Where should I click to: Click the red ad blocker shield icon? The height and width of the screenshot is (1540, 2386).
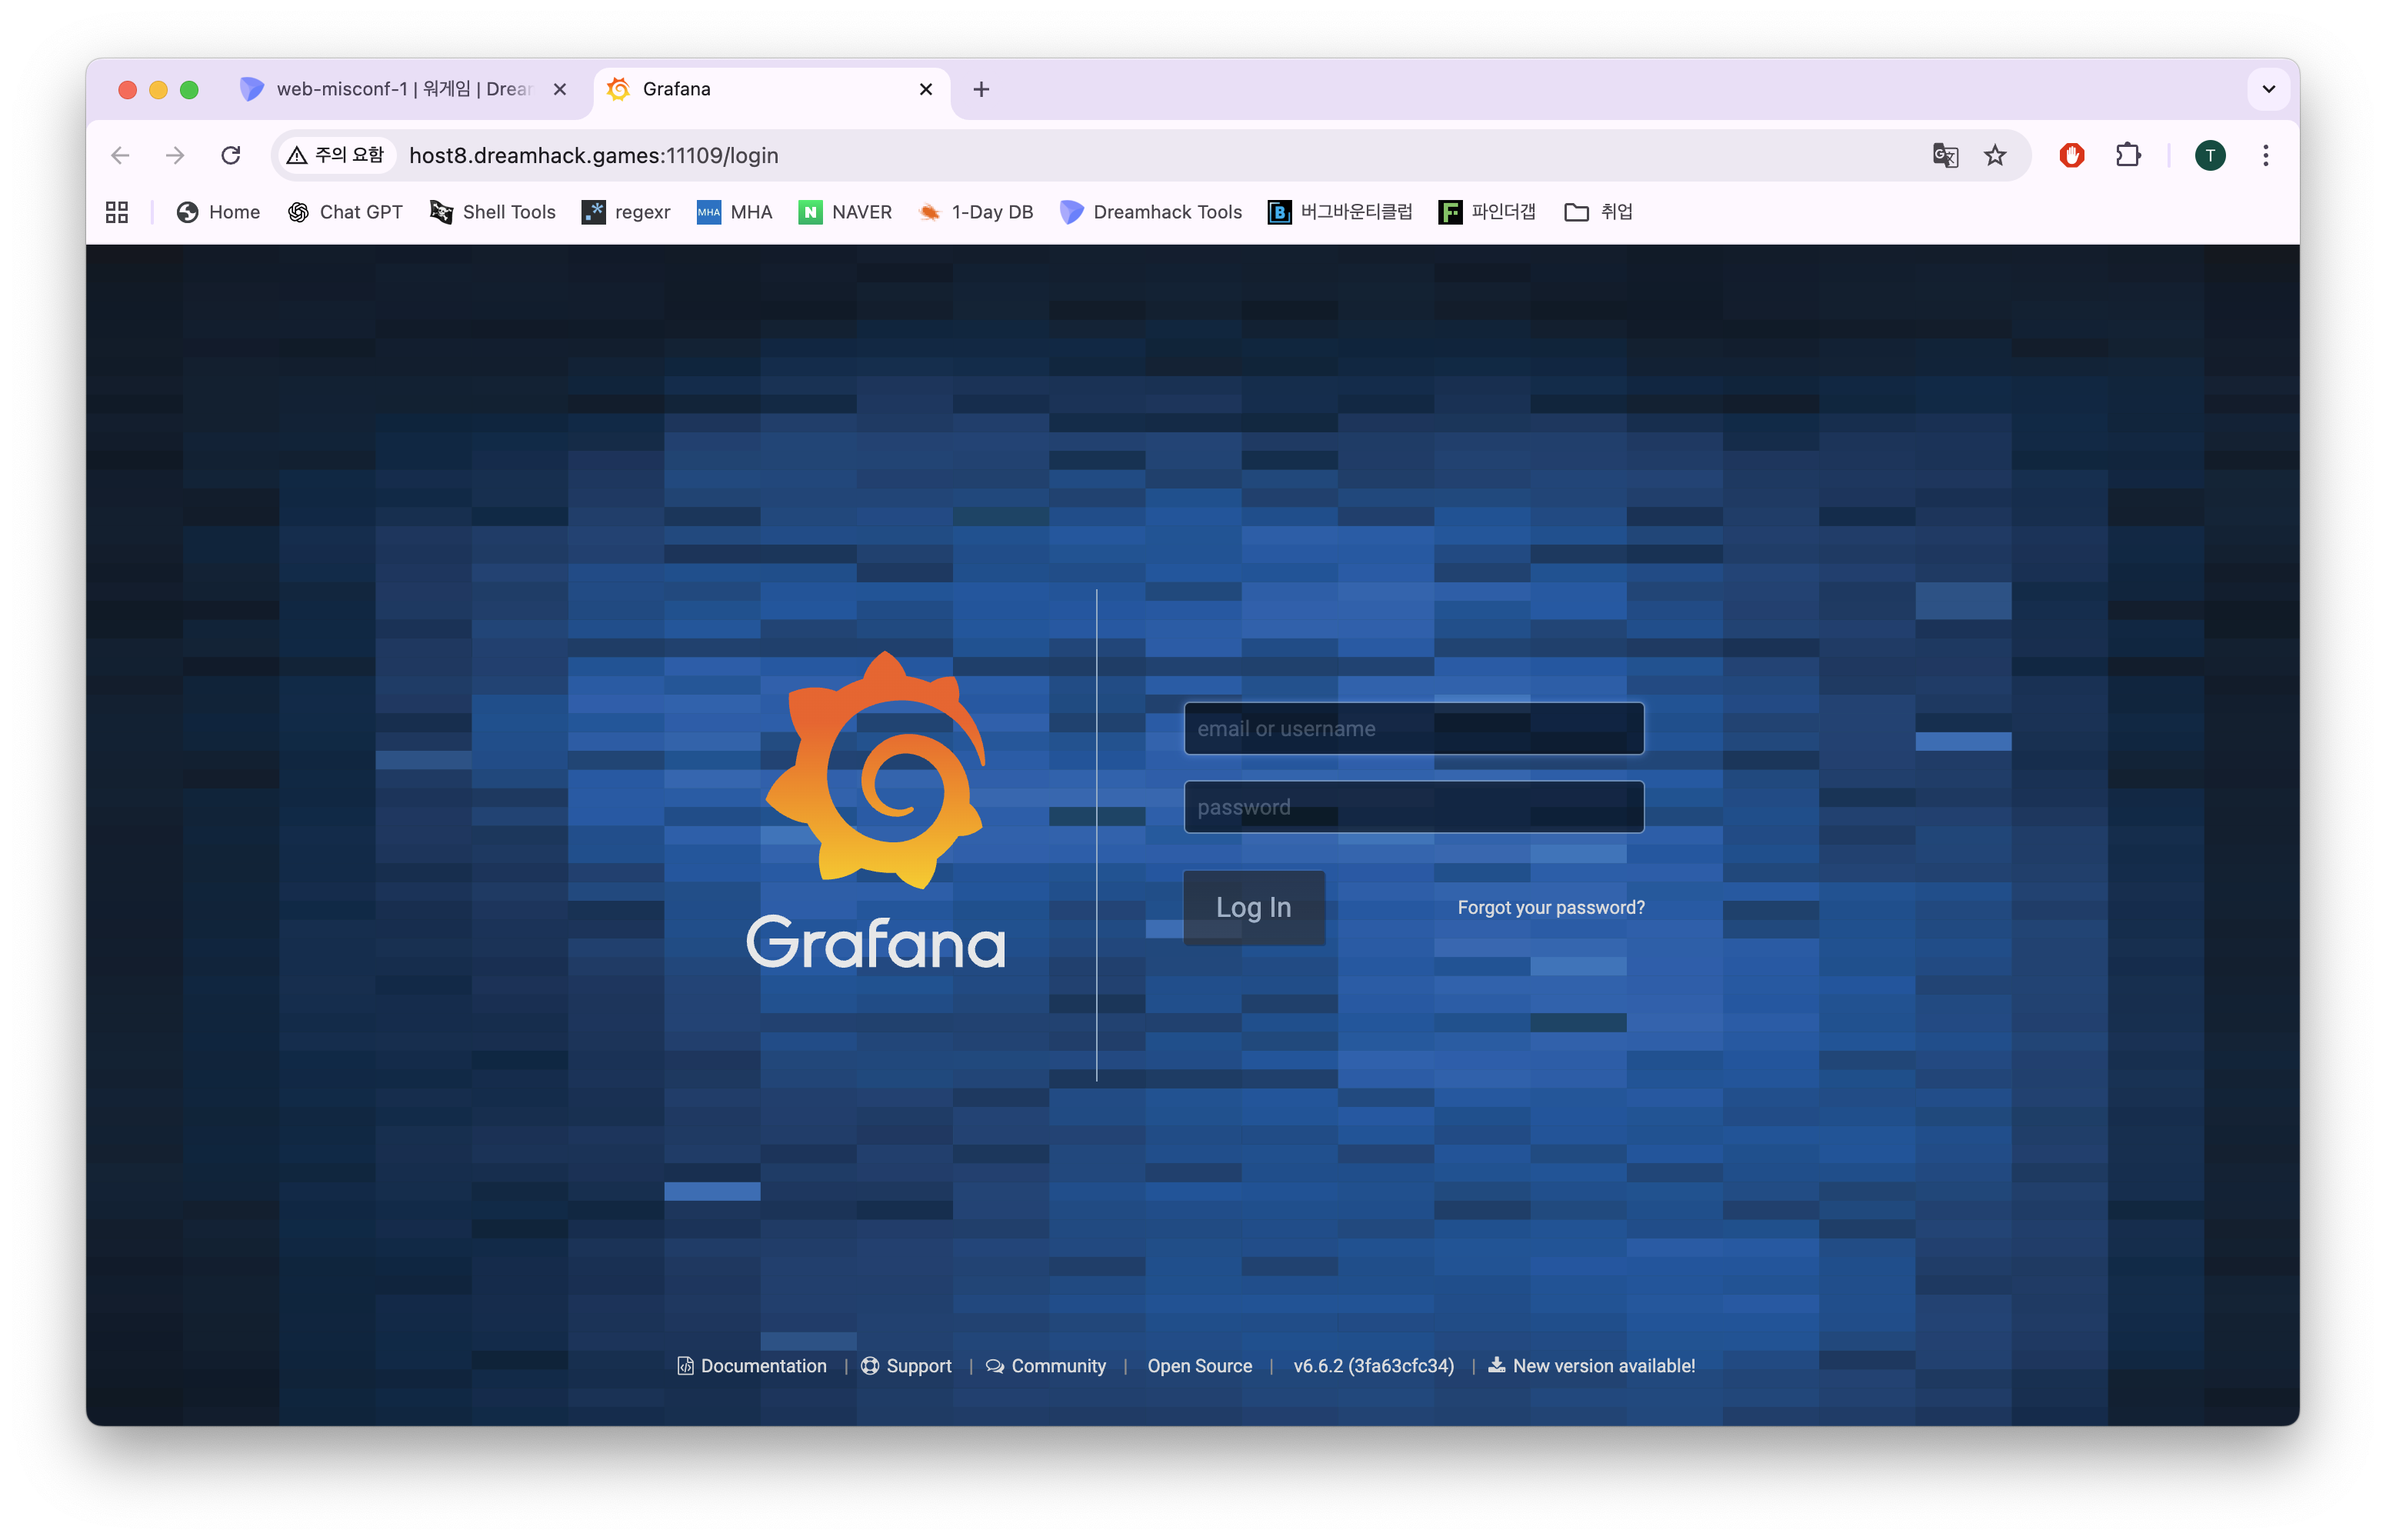[2071, 155]
